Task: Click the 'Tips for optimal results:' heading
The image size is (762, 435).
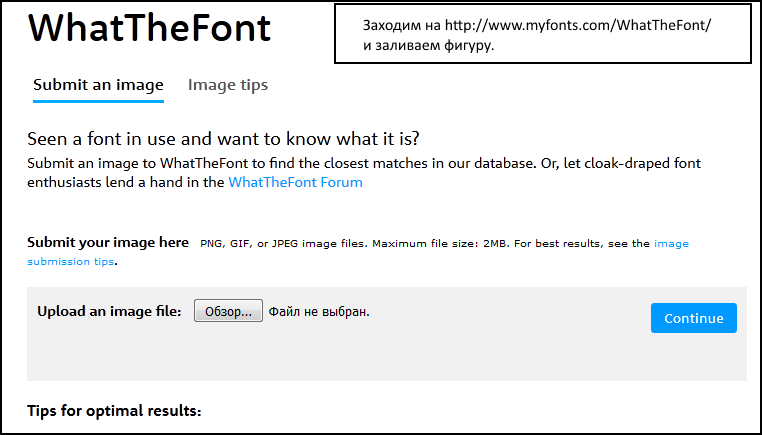Action: point(114,411)
